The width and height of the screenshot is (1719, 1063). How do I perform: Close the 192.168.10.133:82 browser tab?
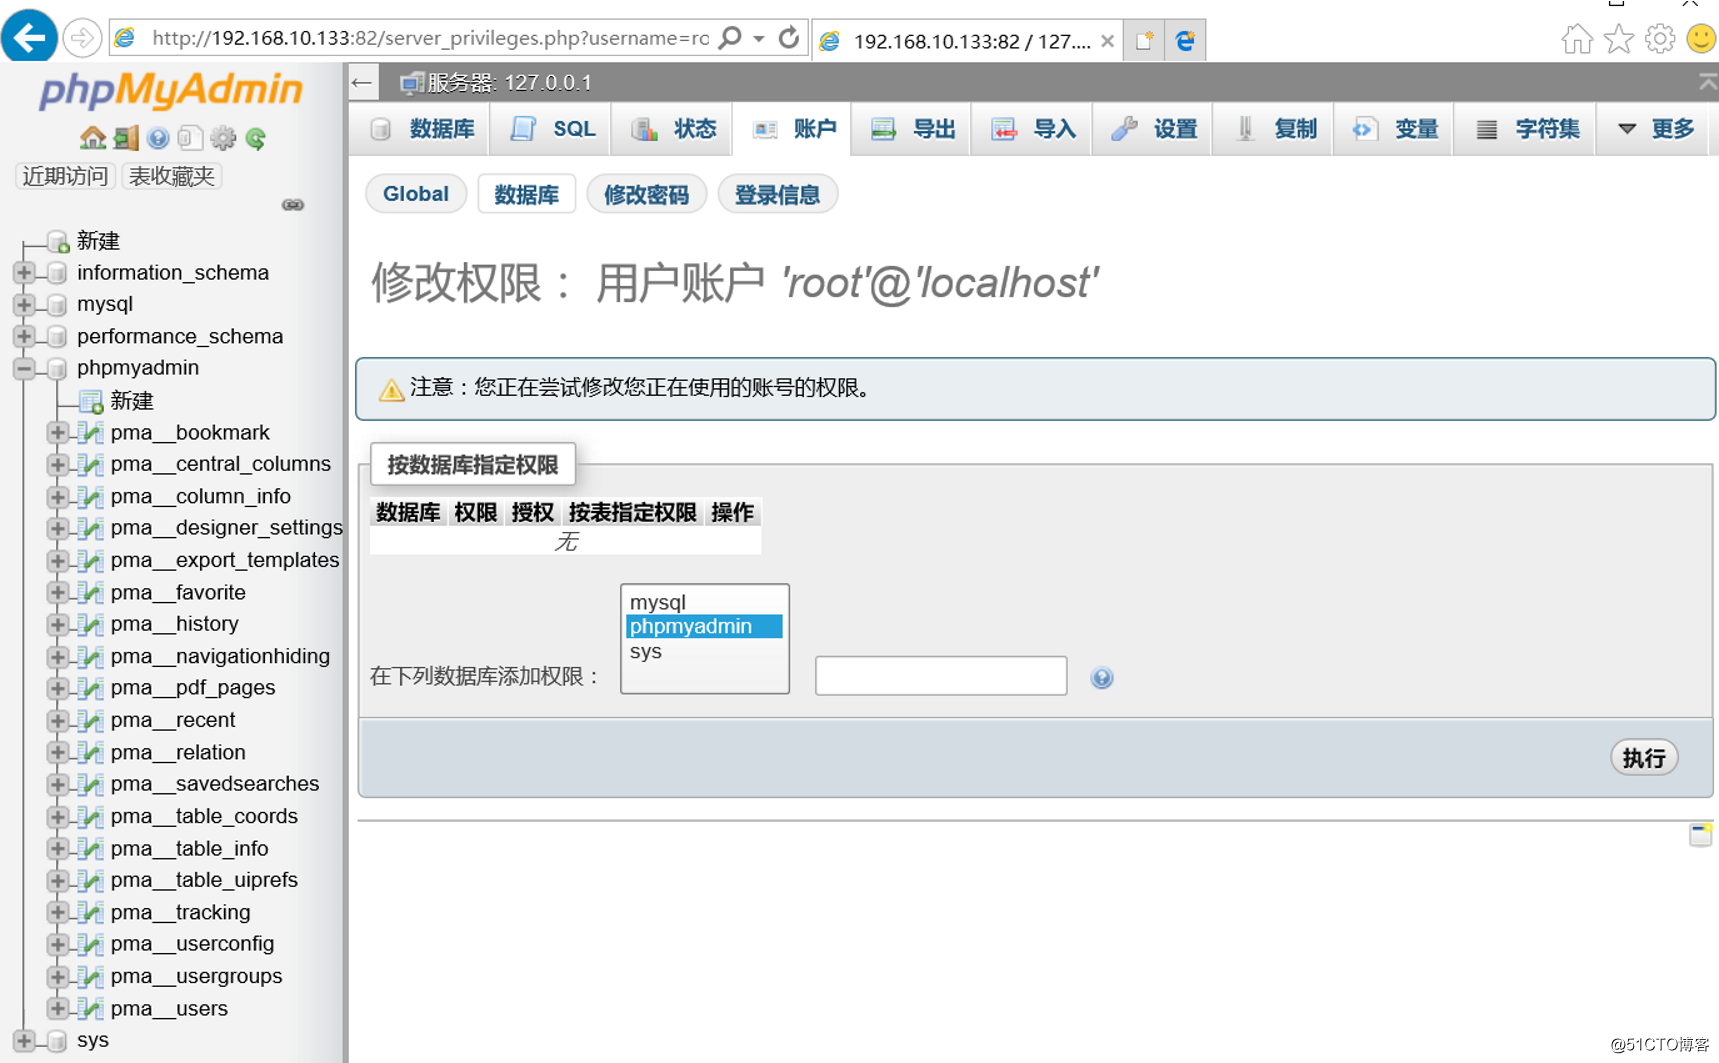click(x=1107, y=41)
